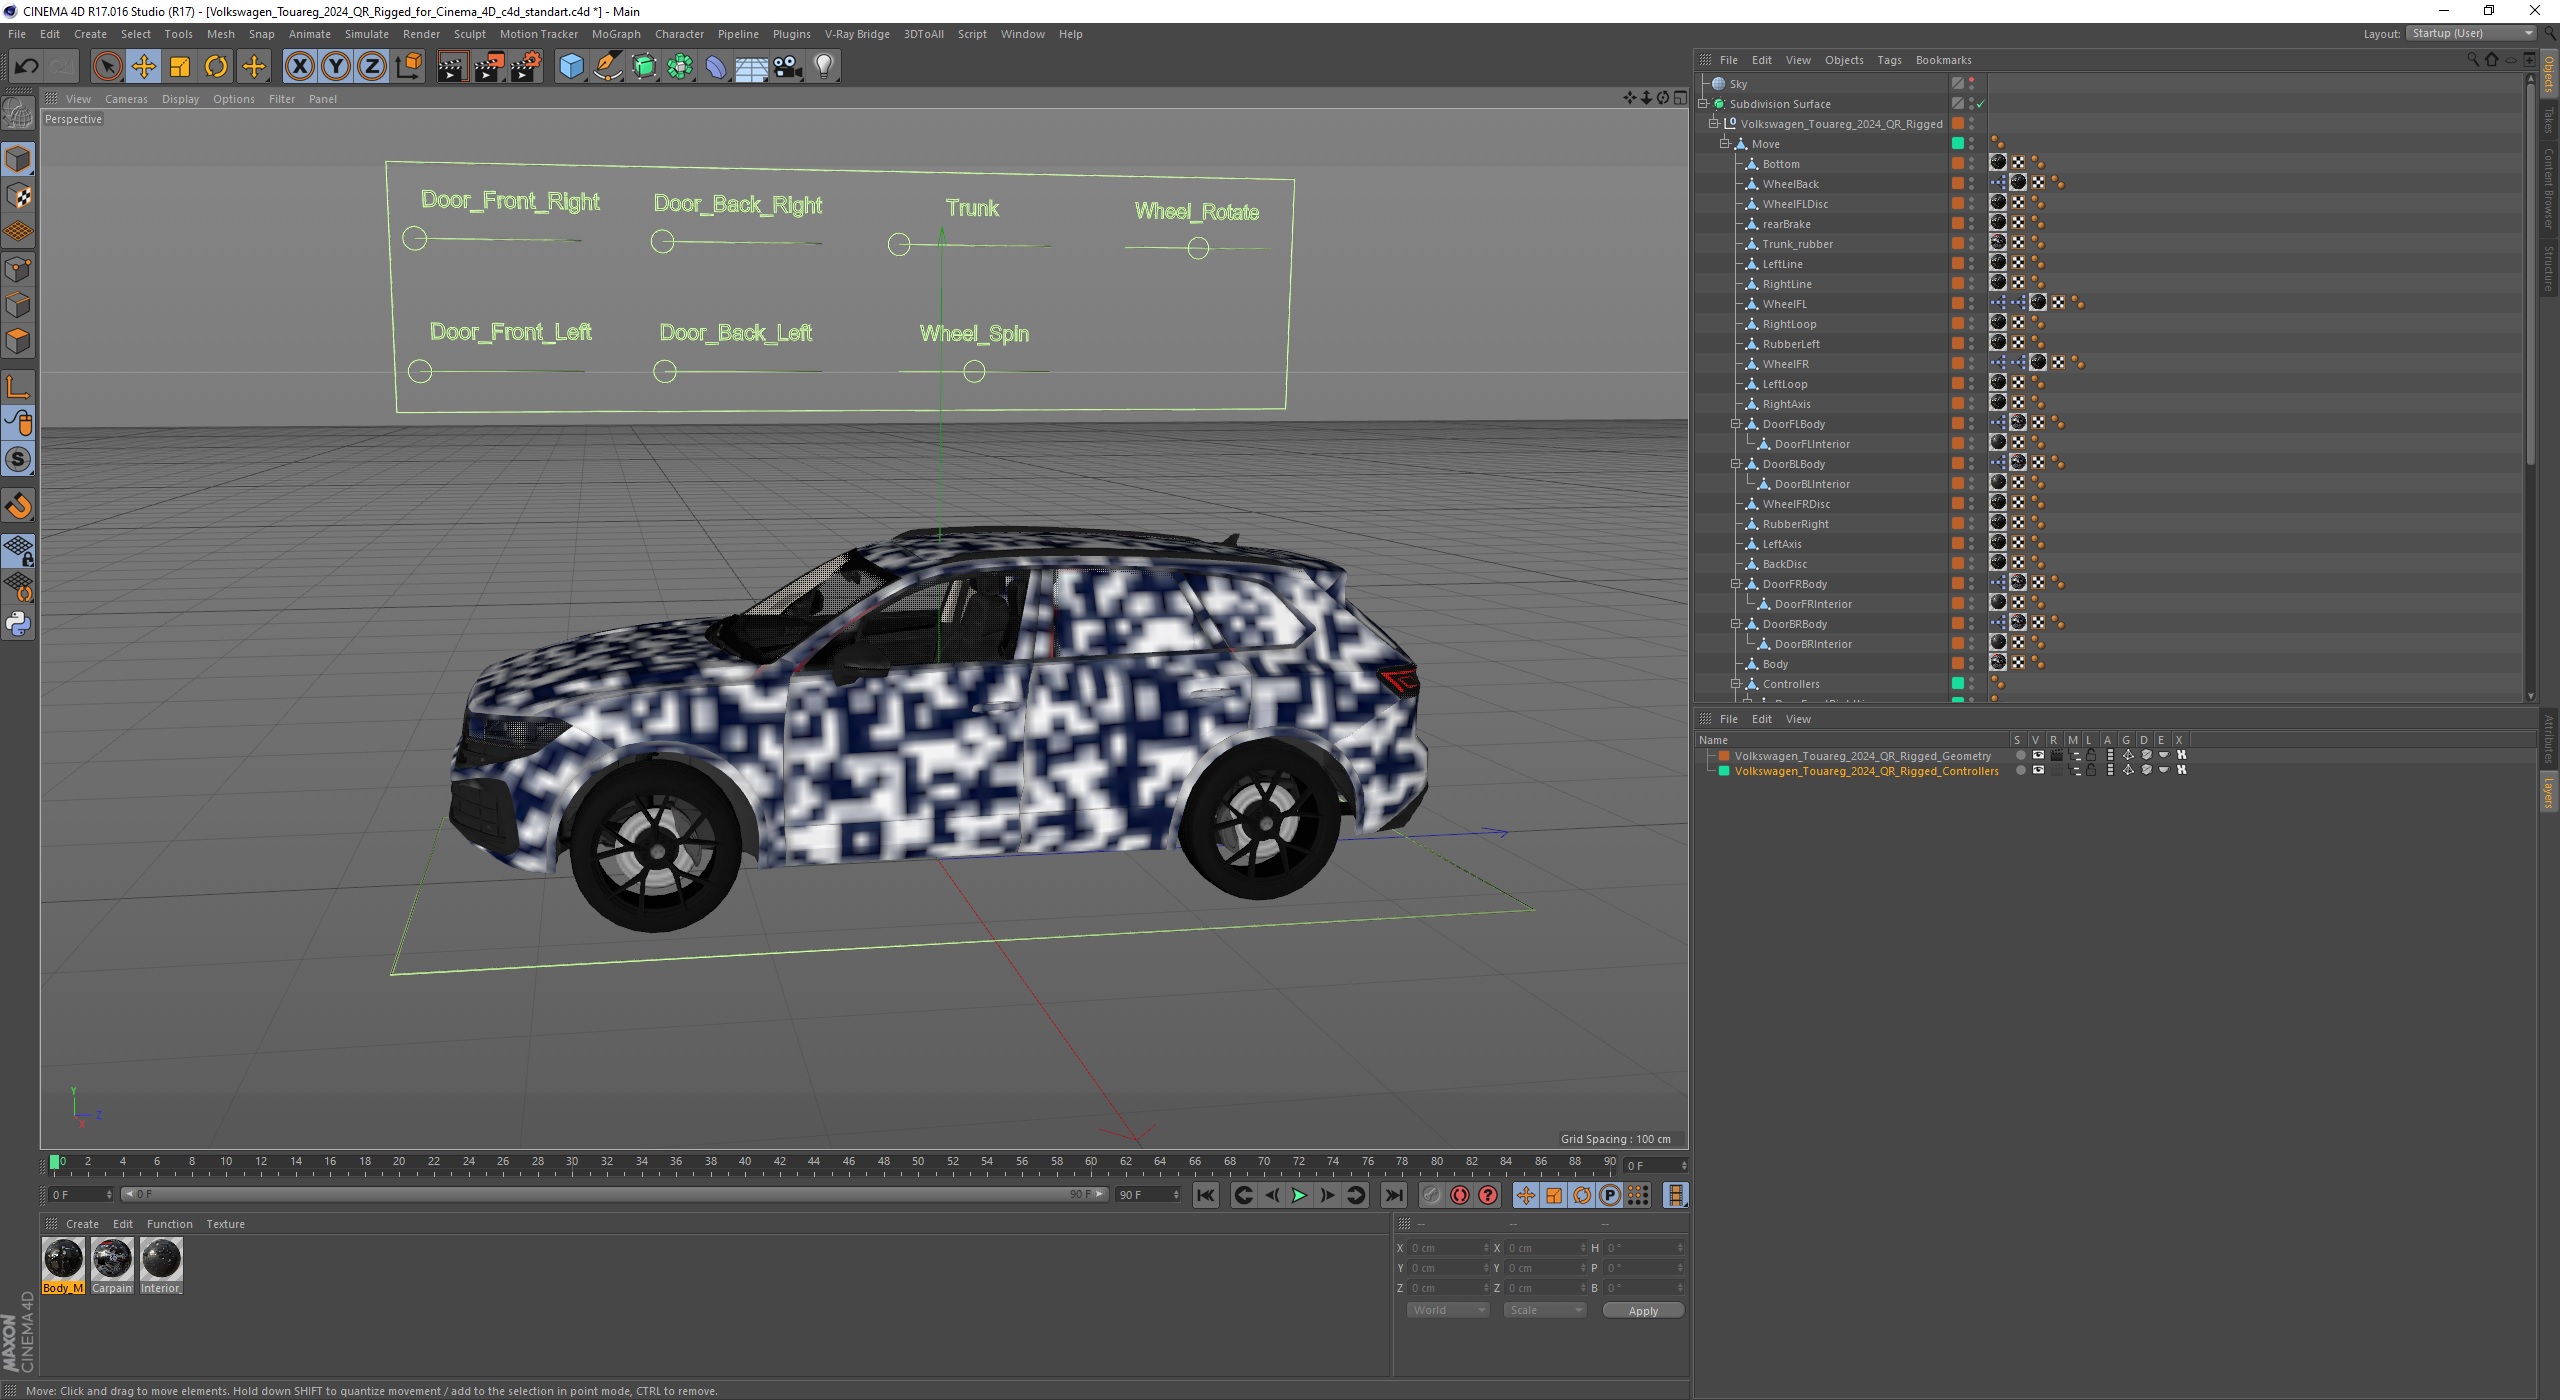
Task: Expand the Controllers object in the tree
Action: coord(1737,684)
